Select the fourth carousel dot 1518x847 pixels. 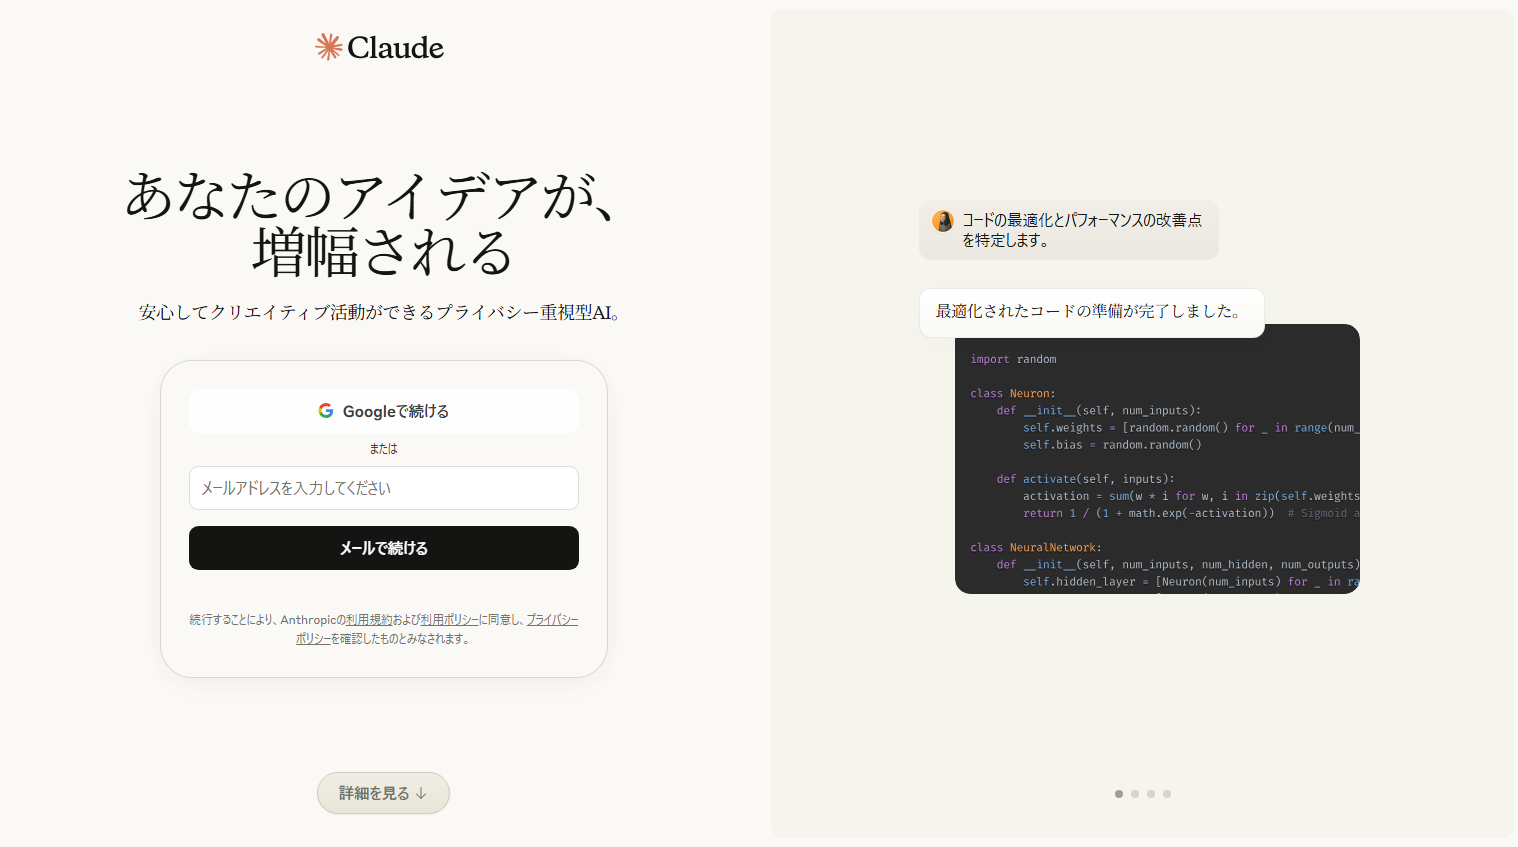click(x=1167, y=794)
